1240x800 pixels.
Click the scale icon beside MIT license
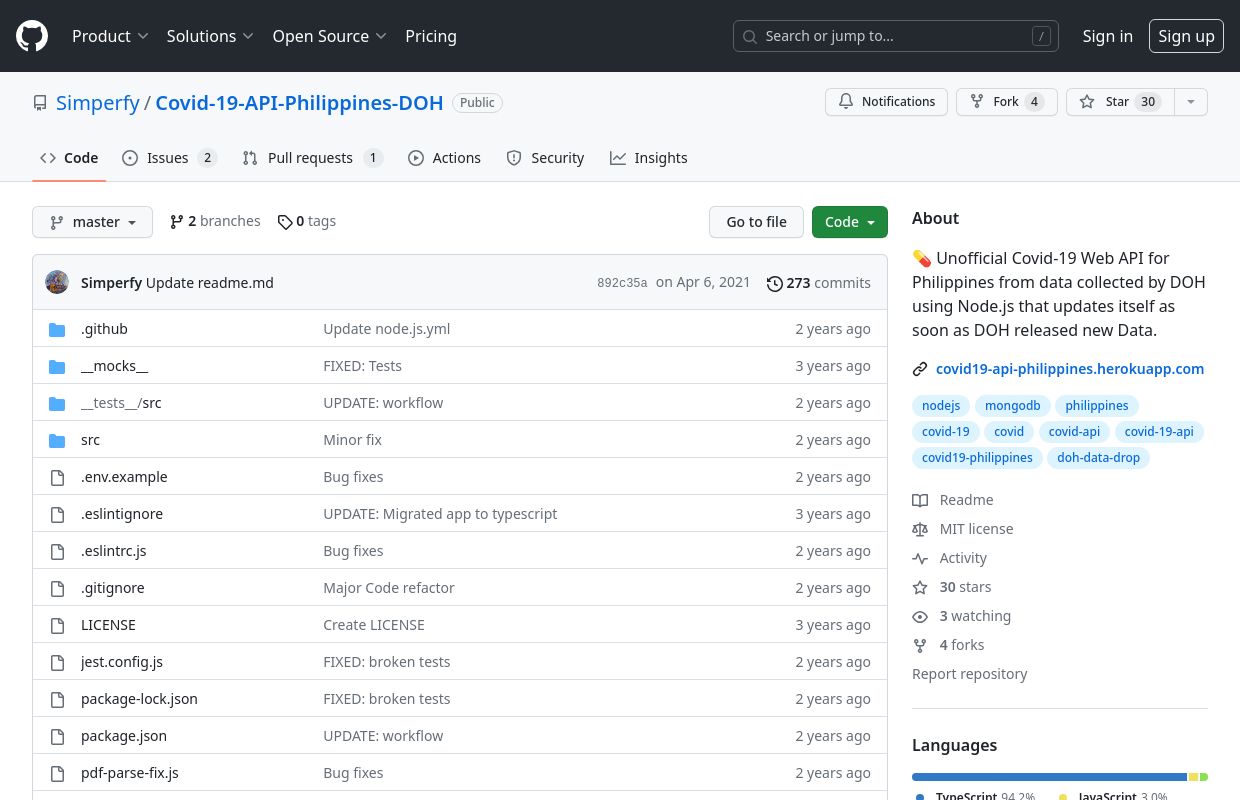[x=920, y=529]
